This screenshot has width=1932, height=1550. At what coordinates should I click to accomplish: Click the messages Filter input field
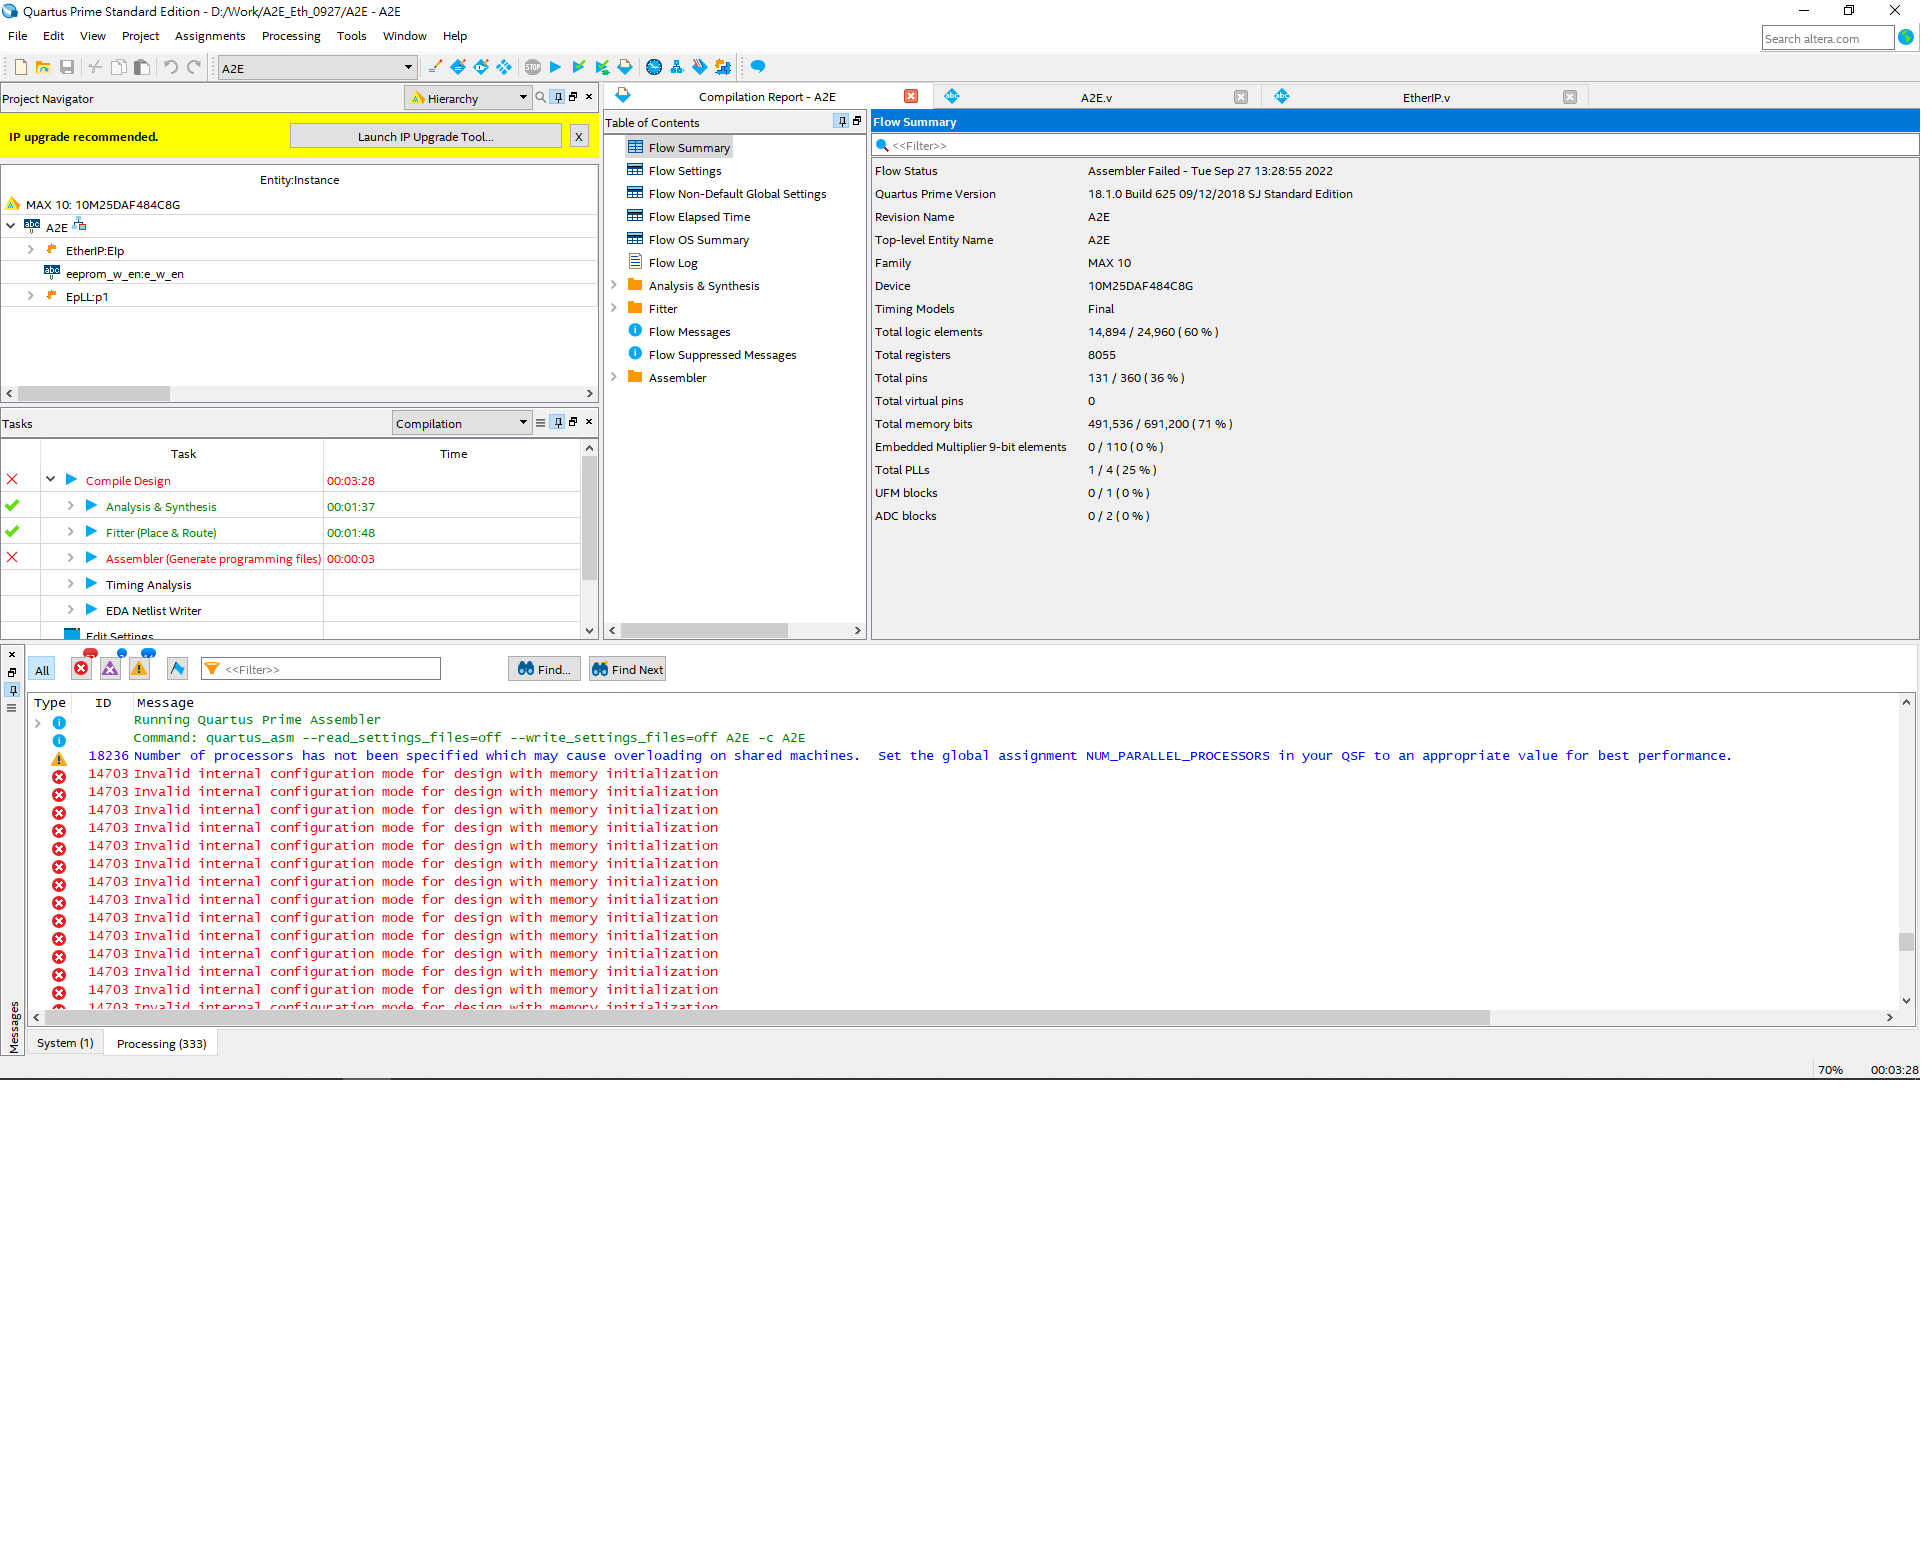coord(330,669)
